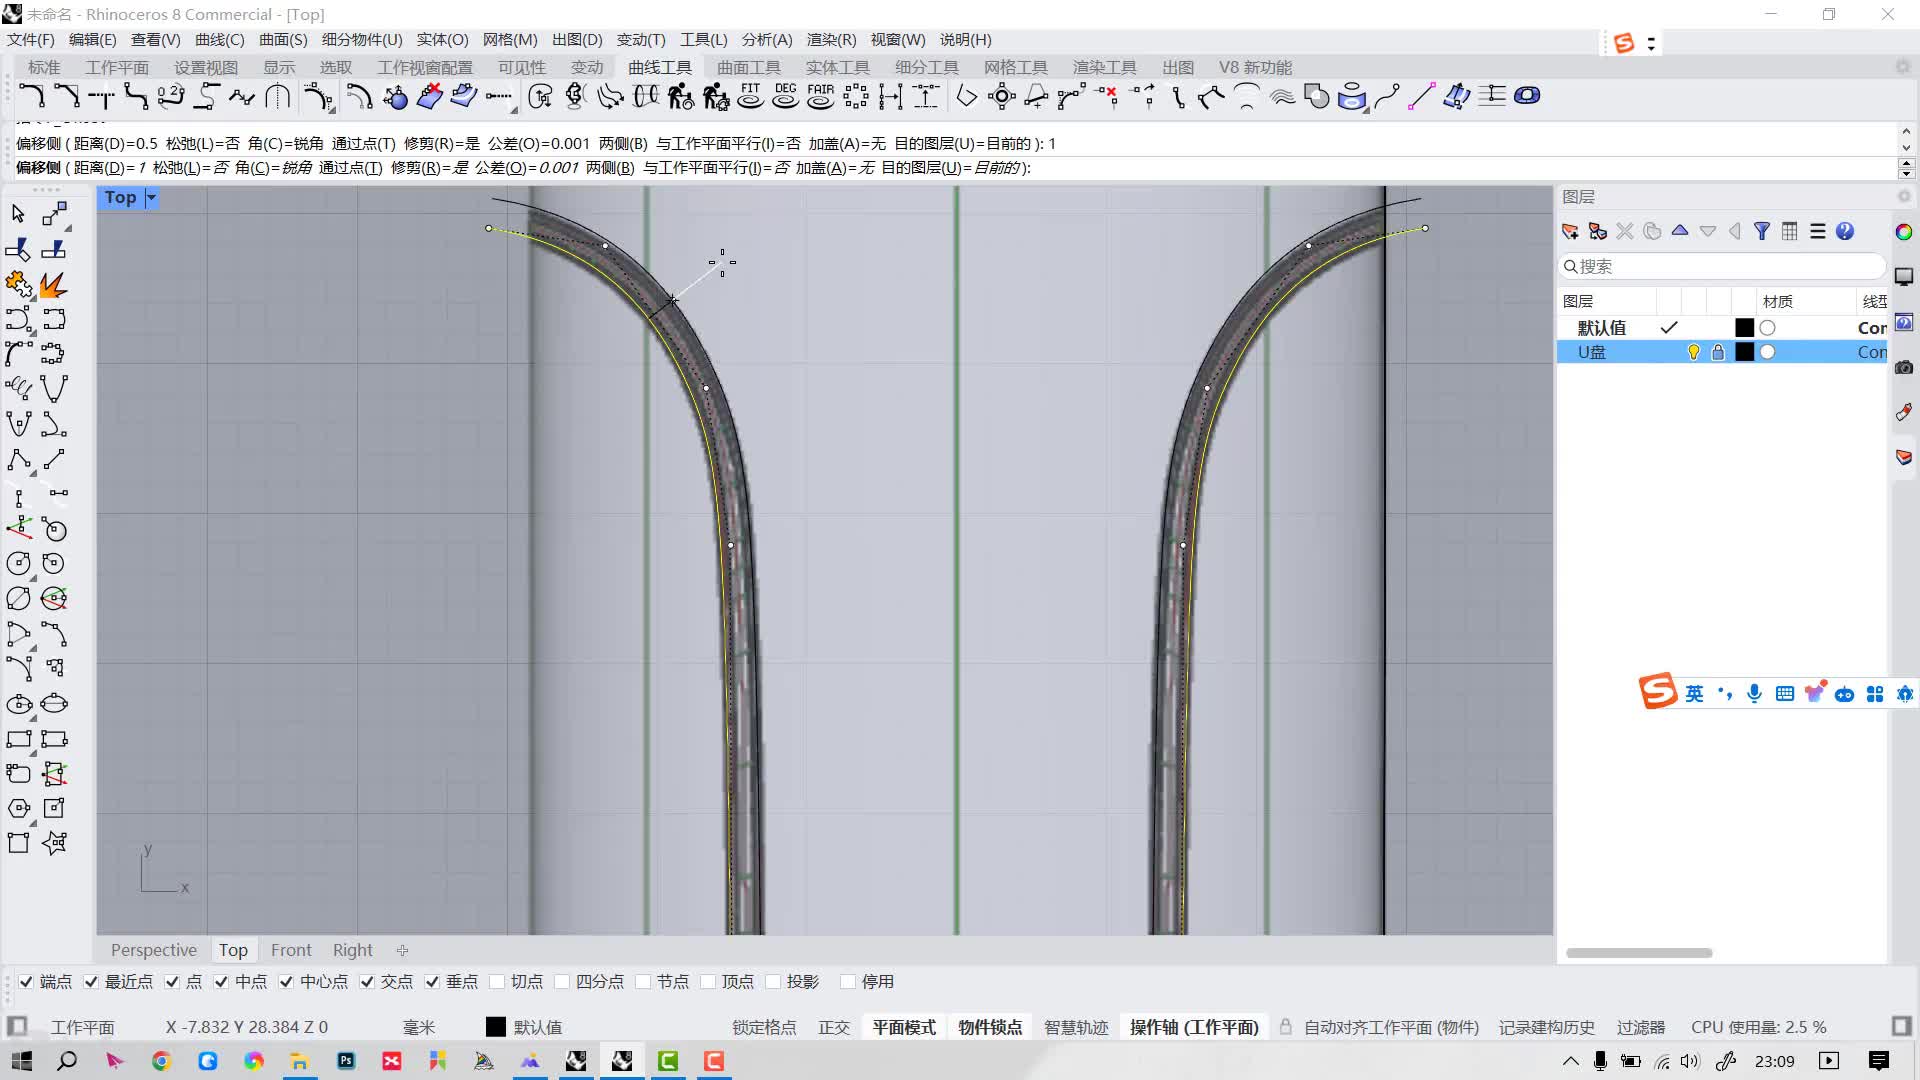Open the Top viewport dropdown arrow
1920x1080 pixels.
[151, 198]
